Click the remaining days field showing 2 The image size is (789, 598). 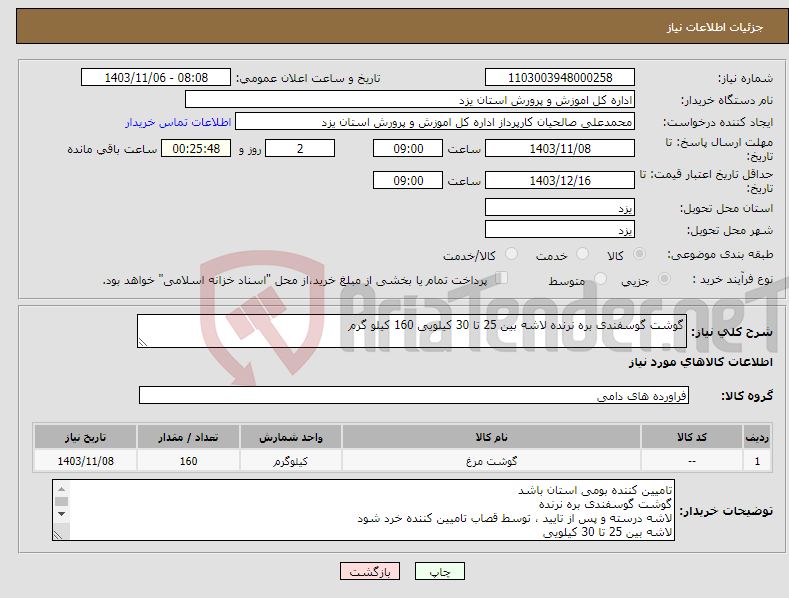(300, 148)
